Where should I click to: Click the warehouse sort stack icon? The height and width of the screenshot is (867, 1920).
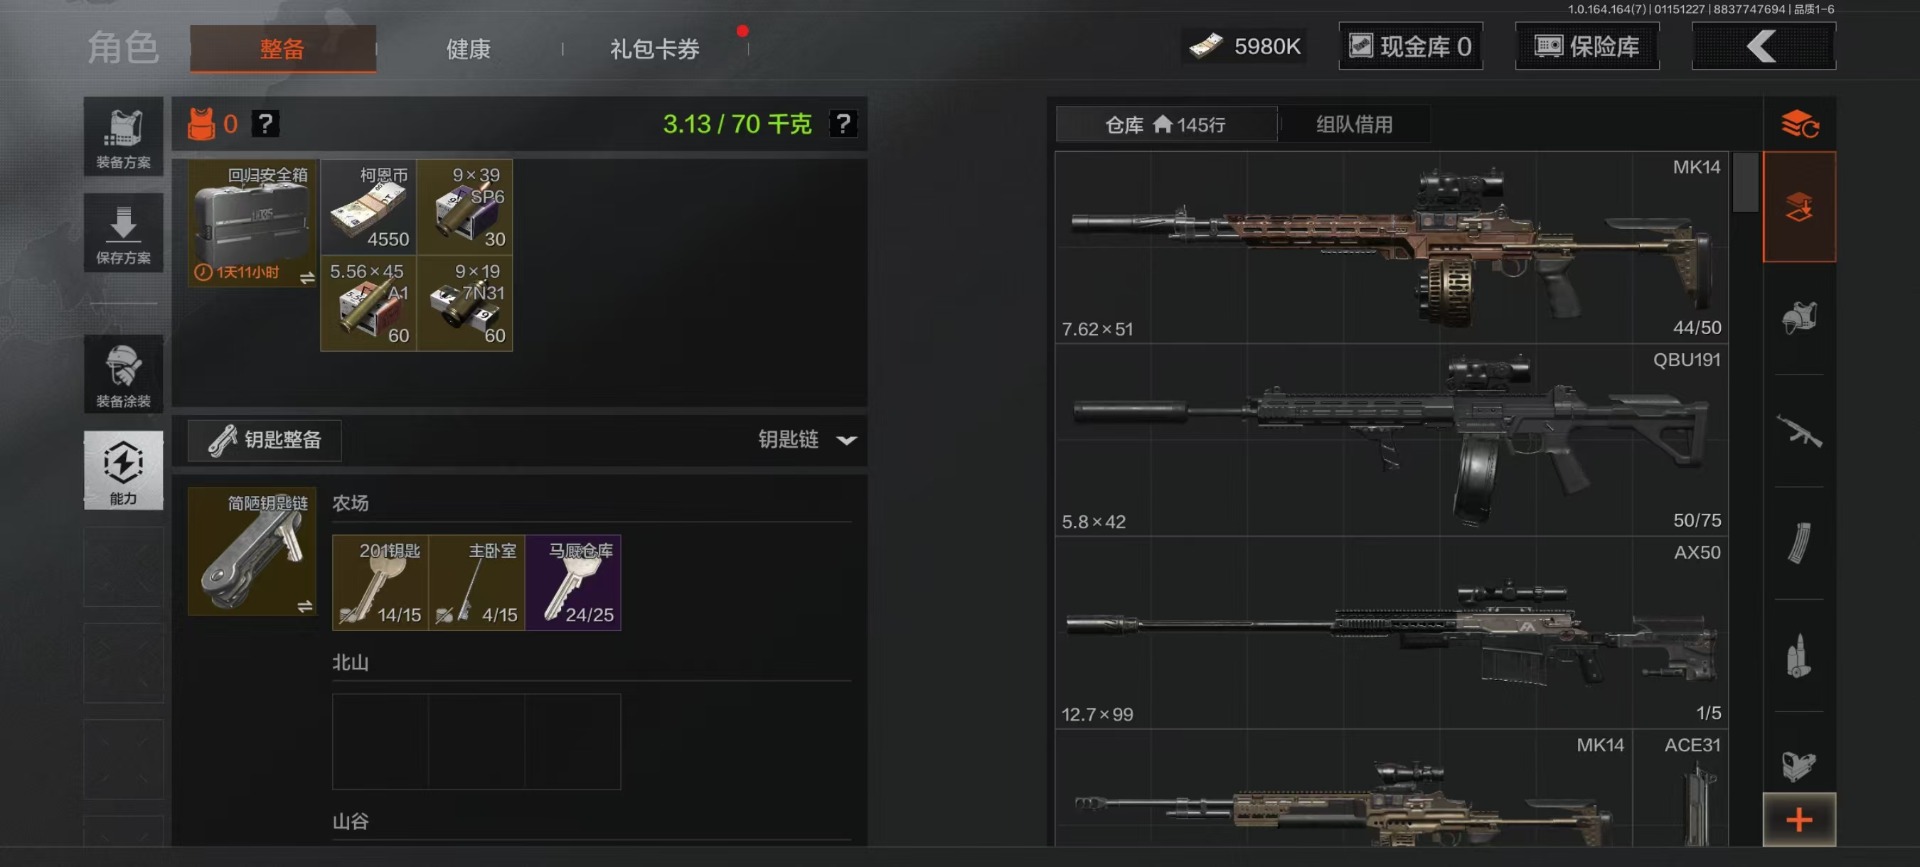(x=1799, y=124)
